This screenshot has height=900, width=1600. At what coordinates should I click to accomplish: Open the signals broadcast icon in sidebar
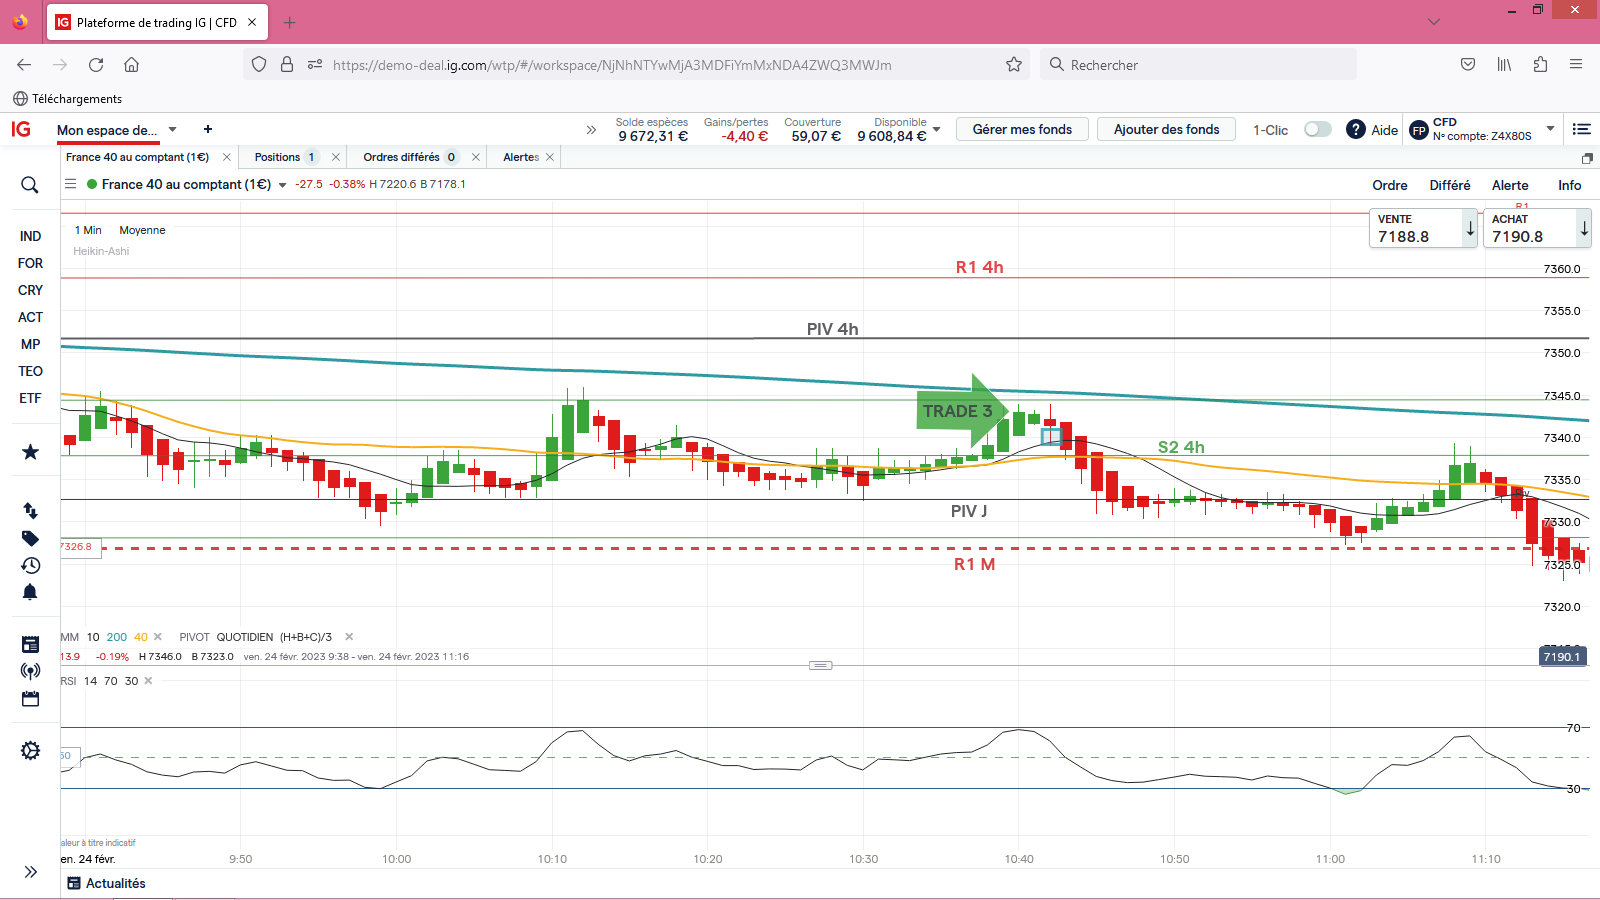(30, 671)
